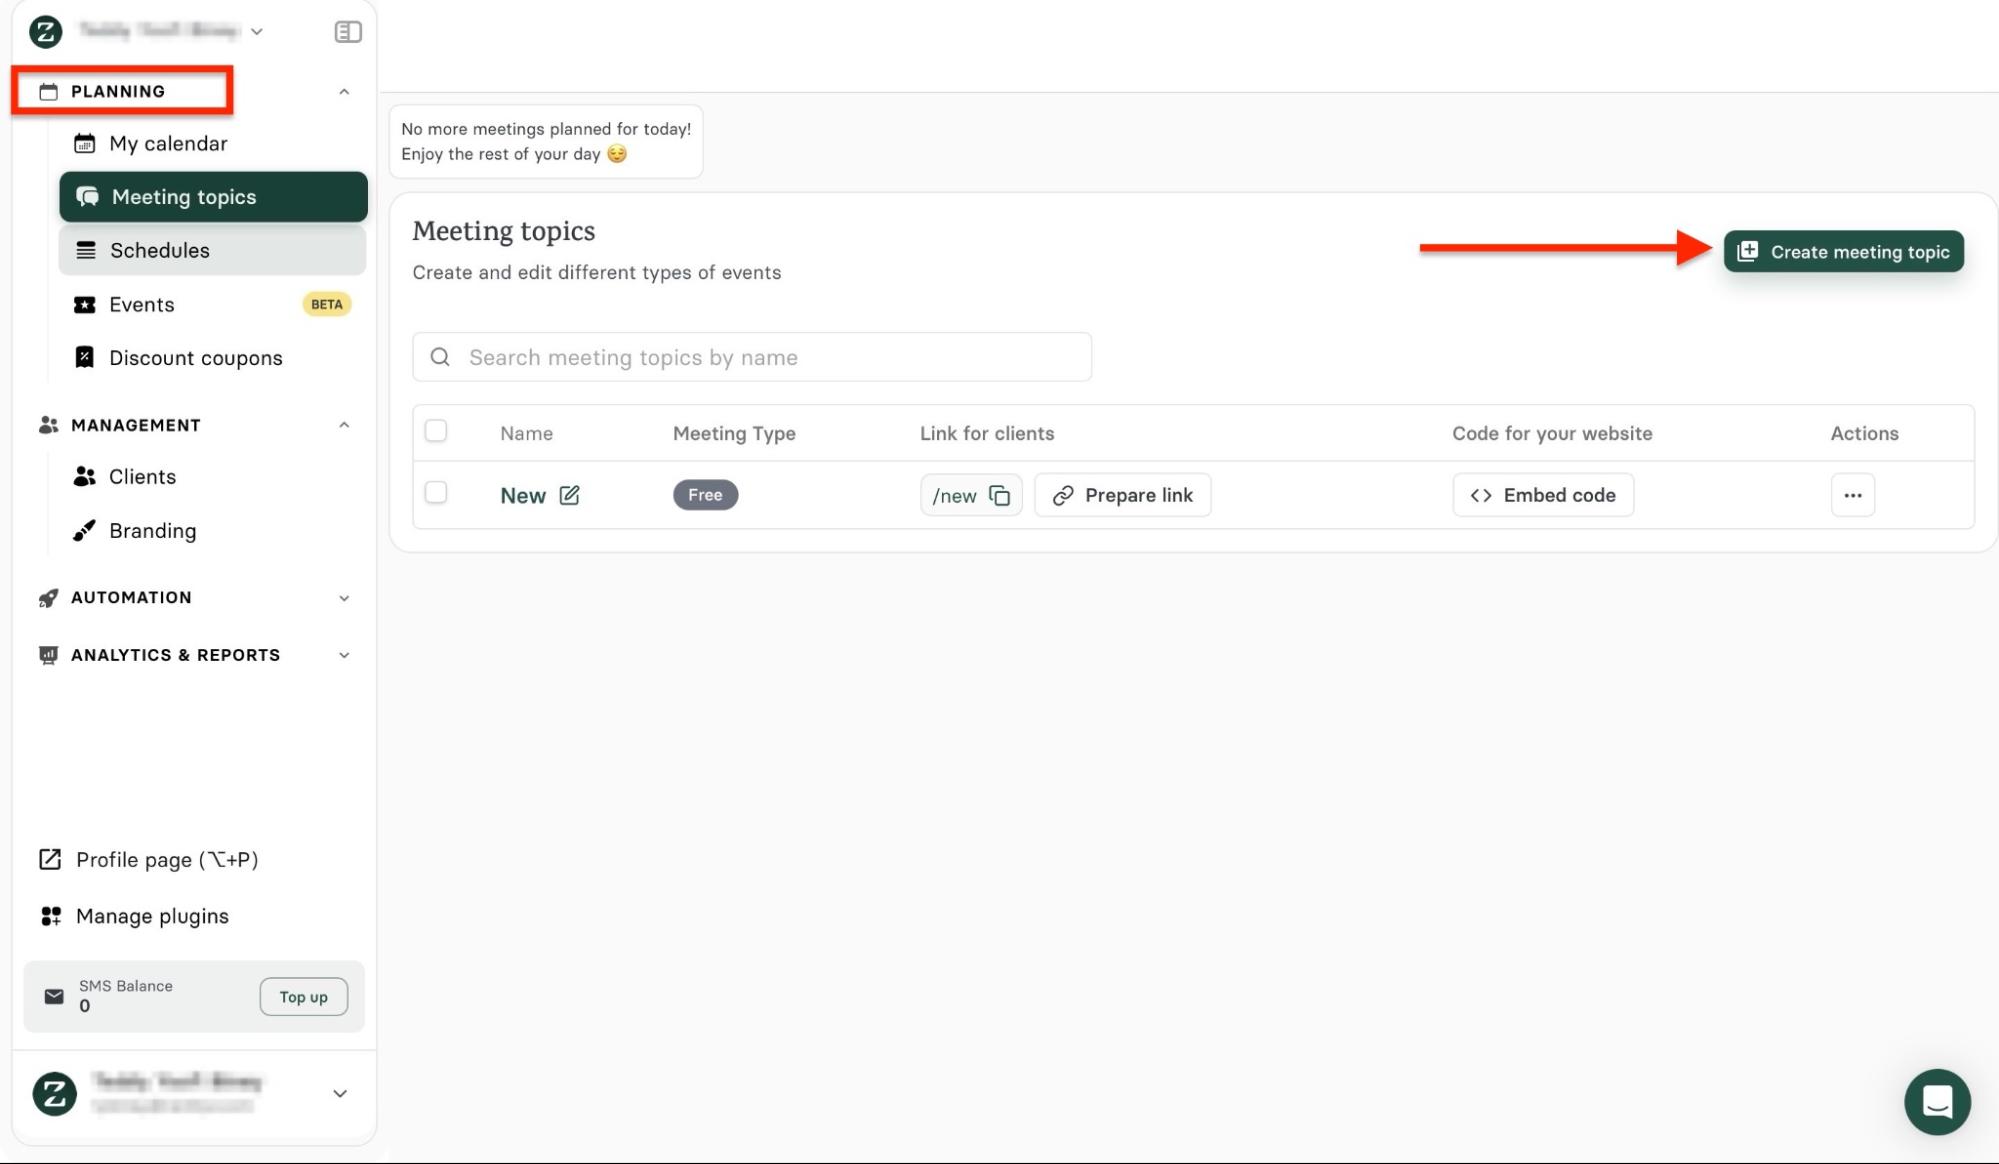Expand Analytics & Reports section
1999x1164 pixels.
pos(343,655)
